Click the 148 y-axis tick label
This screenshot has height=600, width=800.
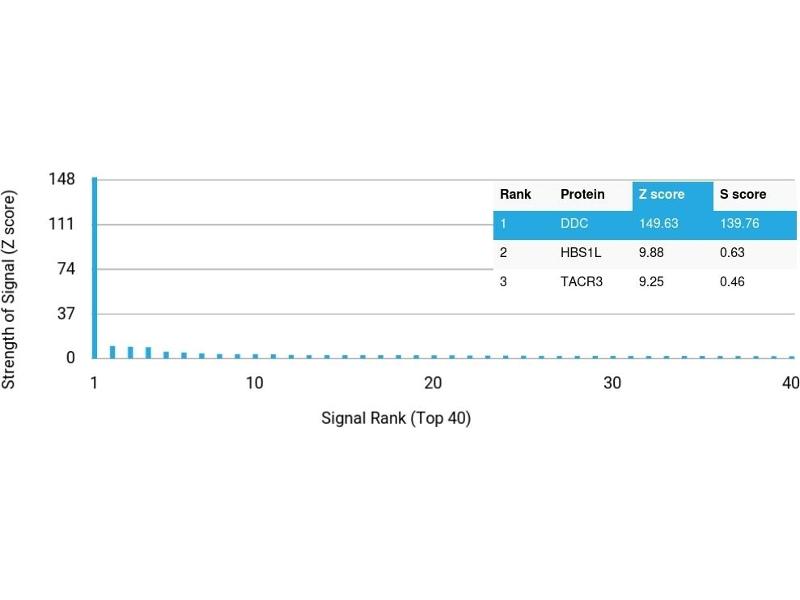[x=62, y=180]
